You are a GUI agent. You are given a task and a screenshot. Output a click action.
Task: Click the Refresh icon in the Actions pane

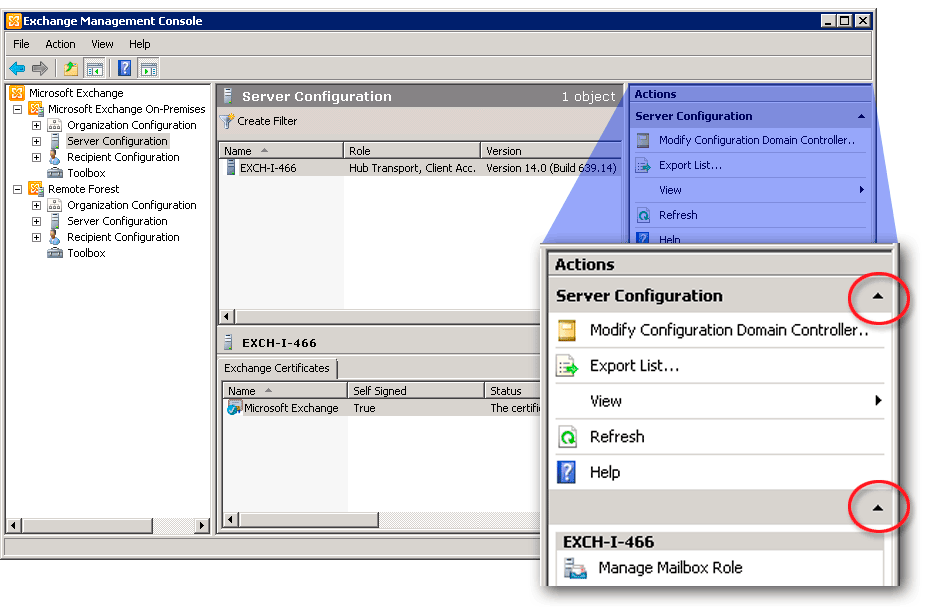[x=568, y=437]
